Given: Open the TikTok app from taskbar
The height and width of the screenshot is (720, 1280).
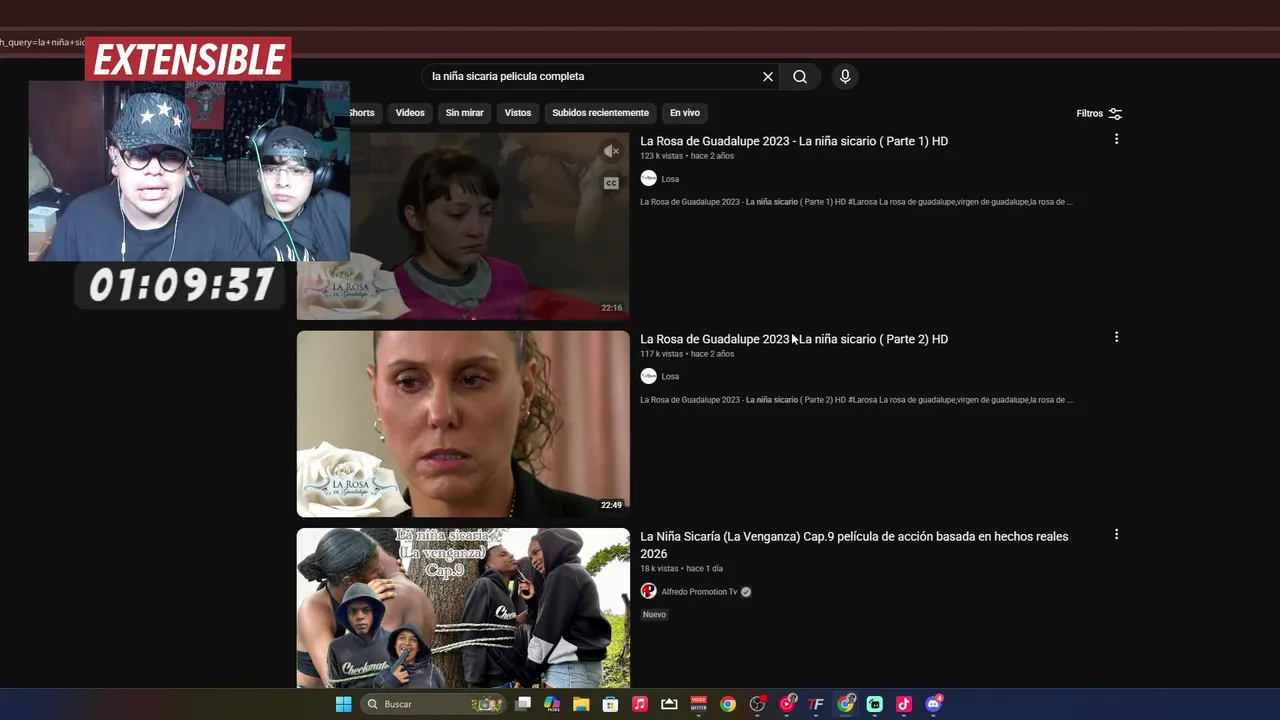Looking at the screenshot, I should pyautogui.click(x=904, y=704).
